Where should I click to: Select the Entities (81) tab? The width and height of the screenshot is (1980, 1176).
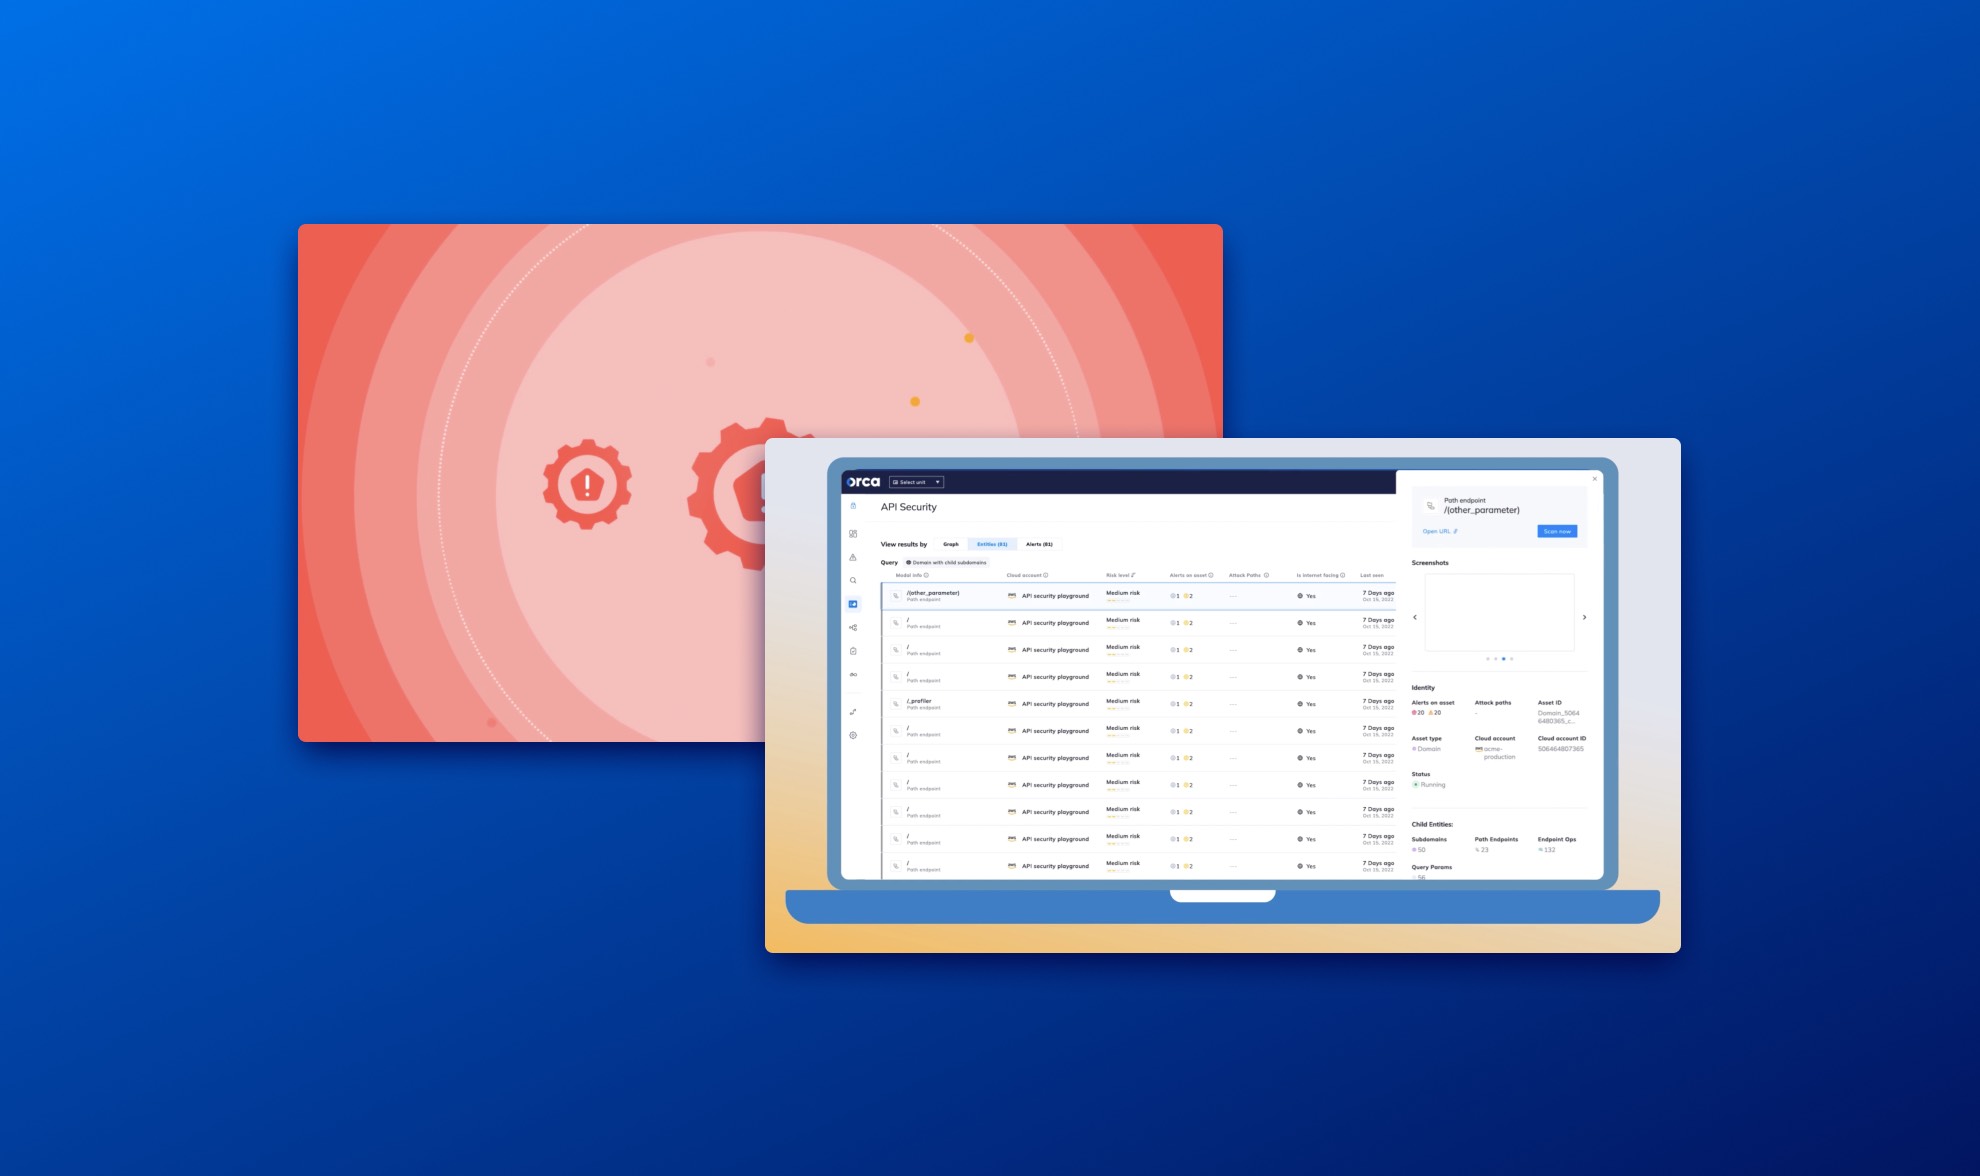pos(992,544)
